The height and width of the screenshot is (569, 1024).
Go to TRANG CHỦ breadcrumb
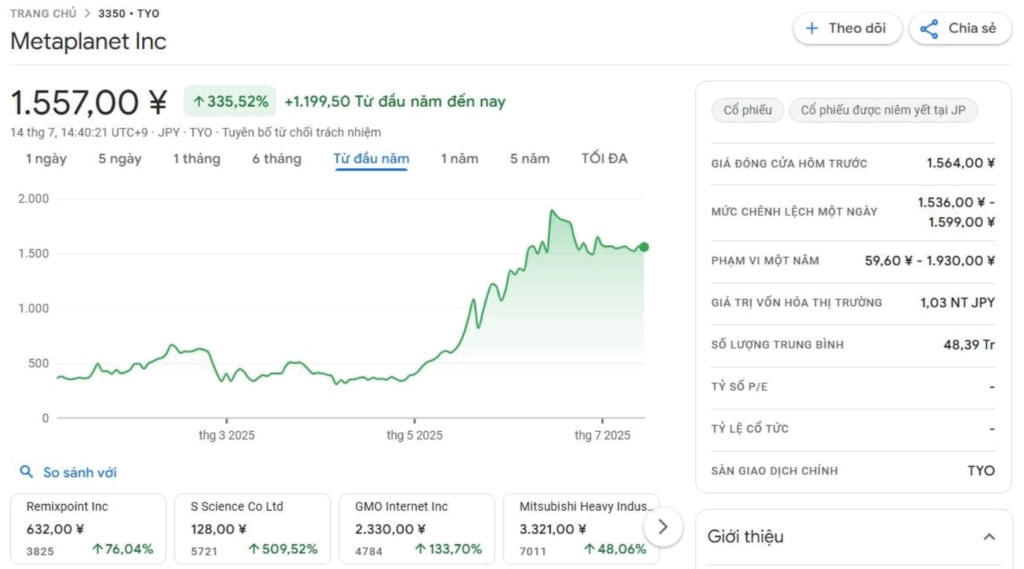point(43,13)
